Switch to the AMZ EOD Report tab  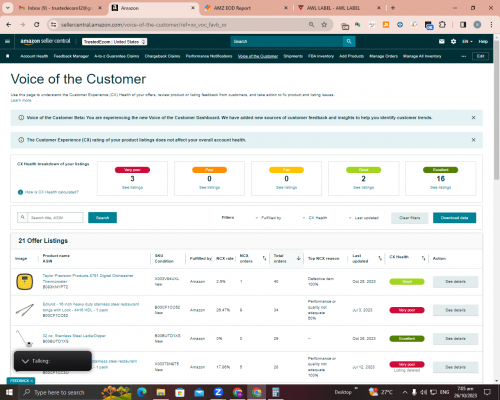[x=246, y=8]
